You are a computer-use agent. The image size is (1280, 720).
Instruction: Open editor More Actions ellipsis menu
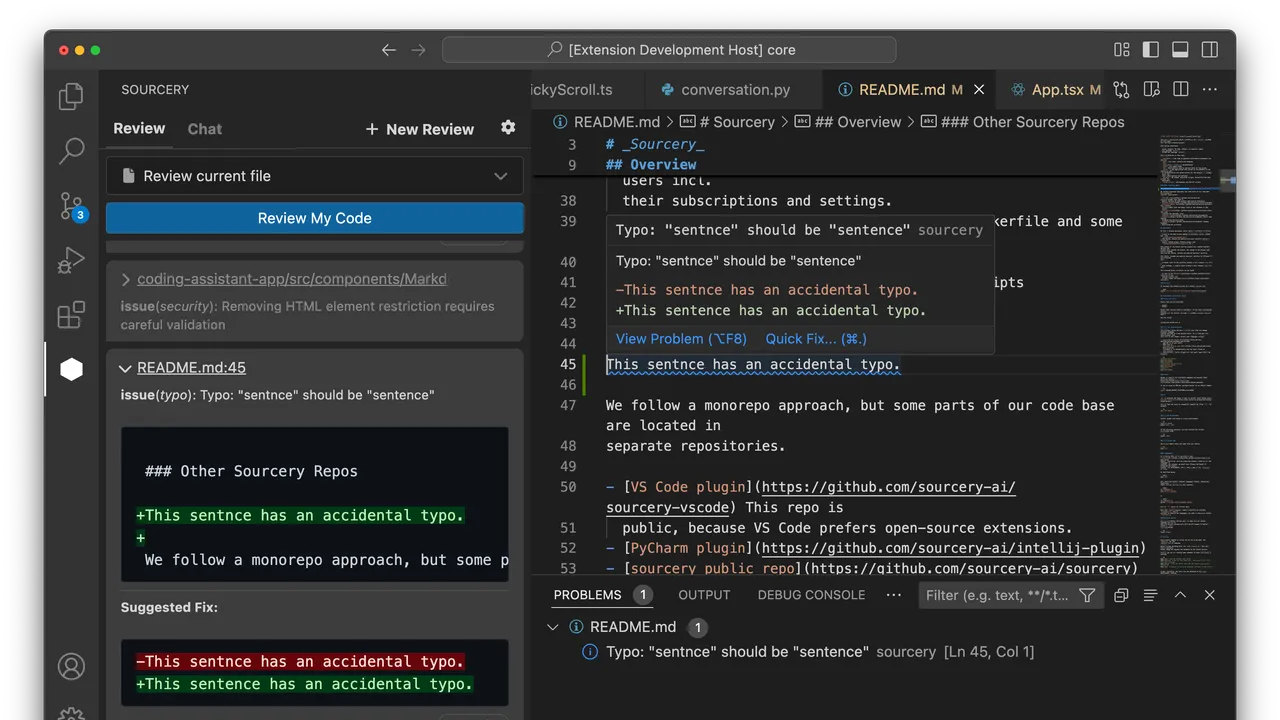1211,89
